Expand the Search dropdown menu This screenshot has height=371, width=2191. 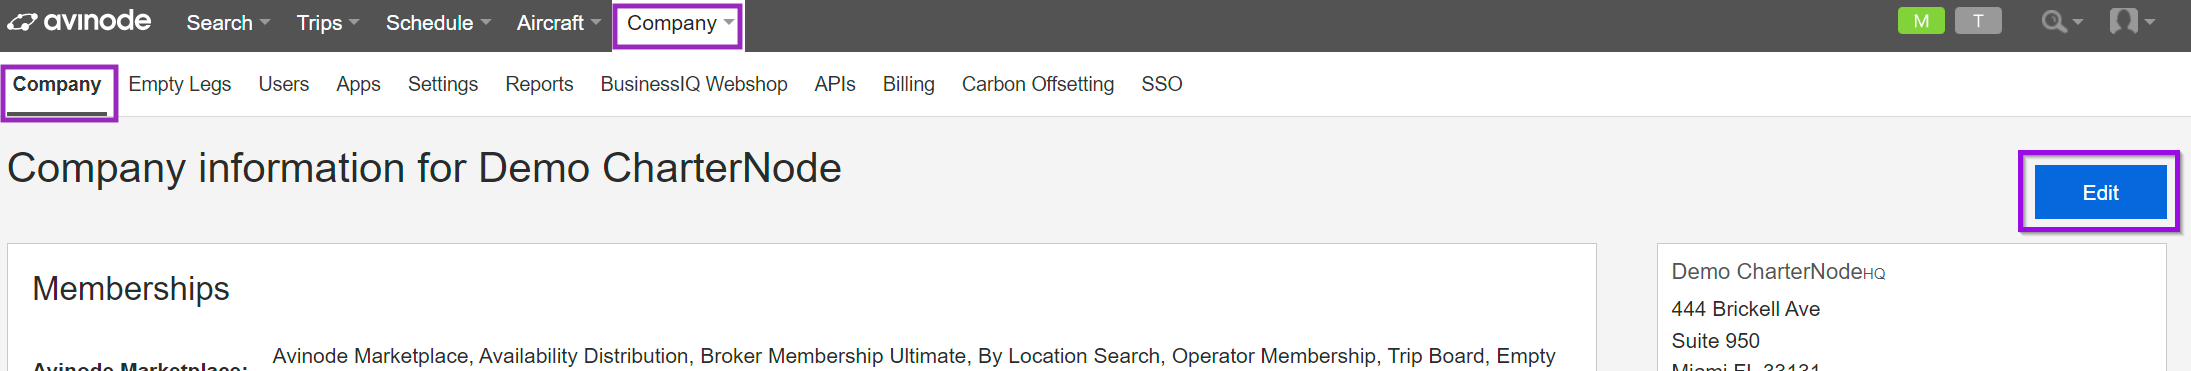(228, 23)
